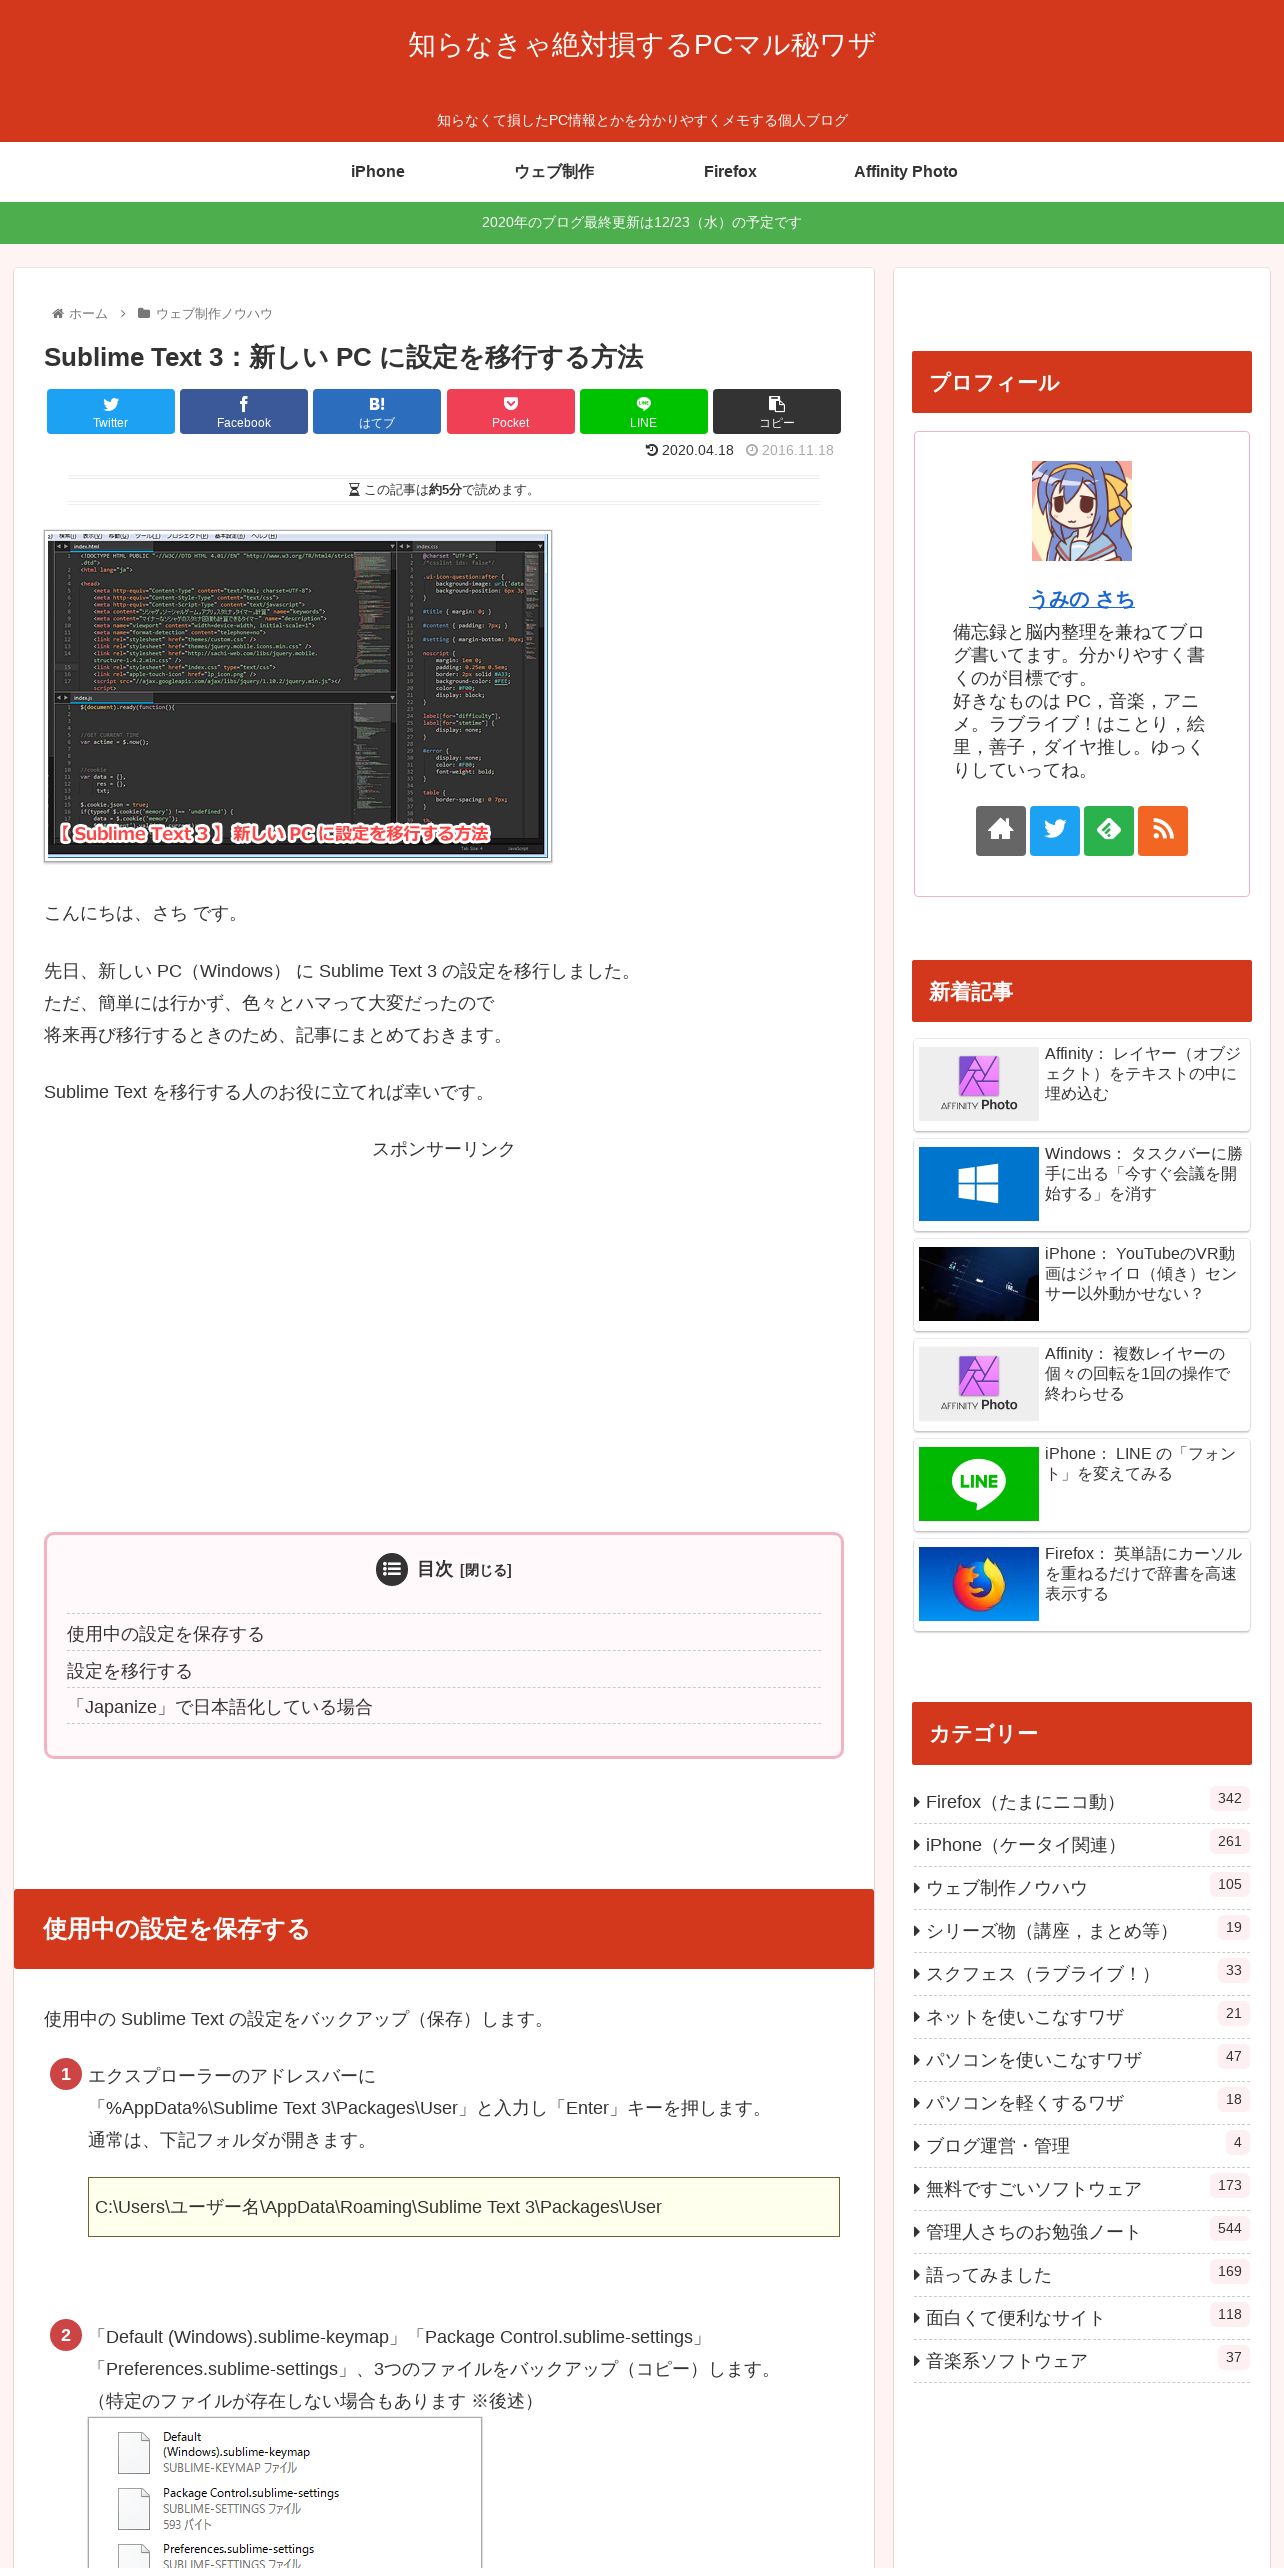Screen dimensions: 1284x2568
Task: Jump to 使用中の設定を保存する section
Action: tap(166, 1634)
